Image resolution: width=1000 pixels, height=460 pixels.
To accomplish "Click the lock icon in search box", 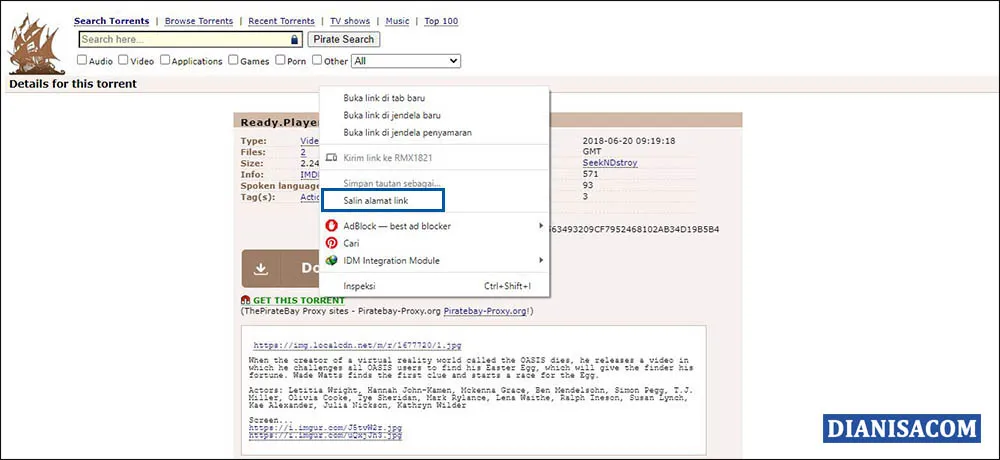I will click(x=294, y=40).
